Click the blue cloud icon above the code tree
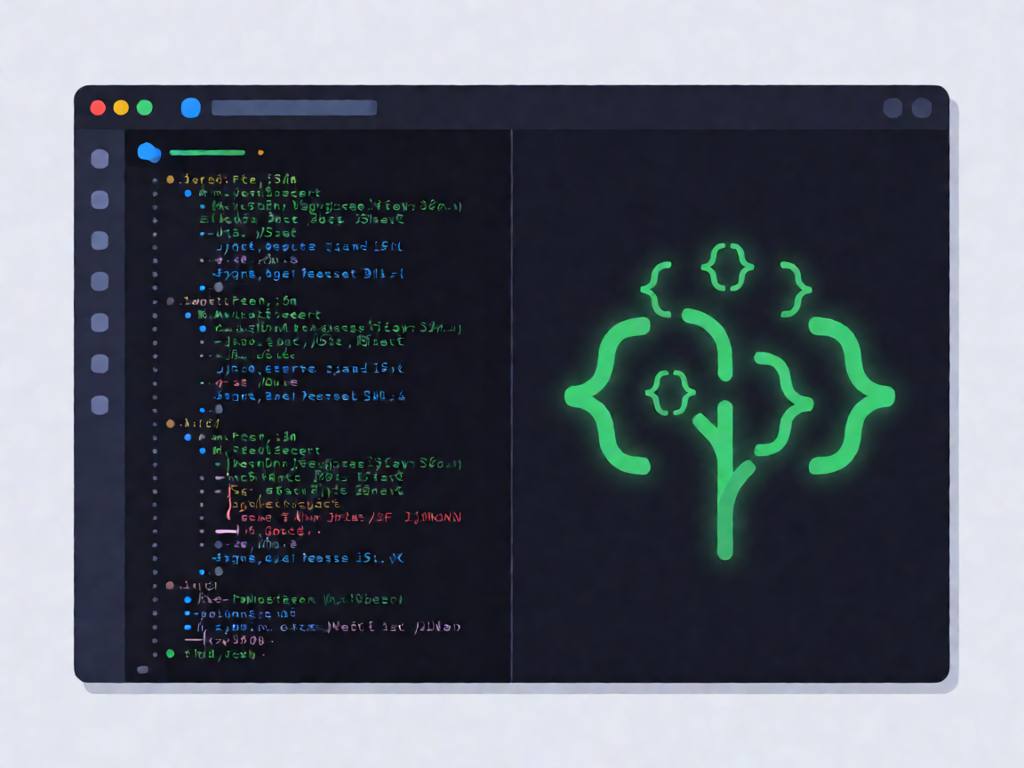This screenshot has width=1024, height=768. click(x=150, y=152)
